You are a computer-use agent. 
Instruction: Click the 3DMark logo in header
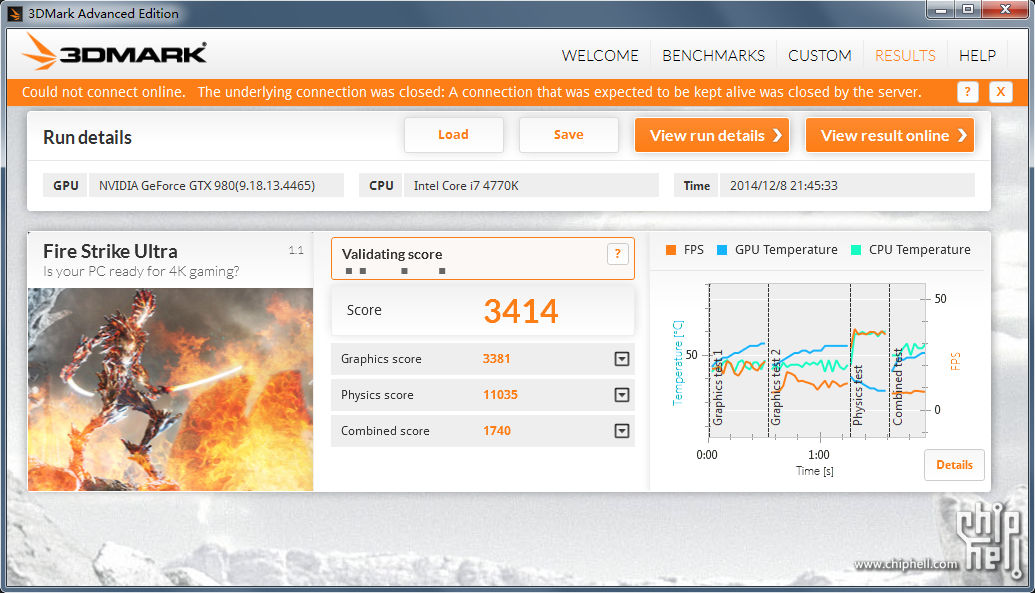(114, 52)
